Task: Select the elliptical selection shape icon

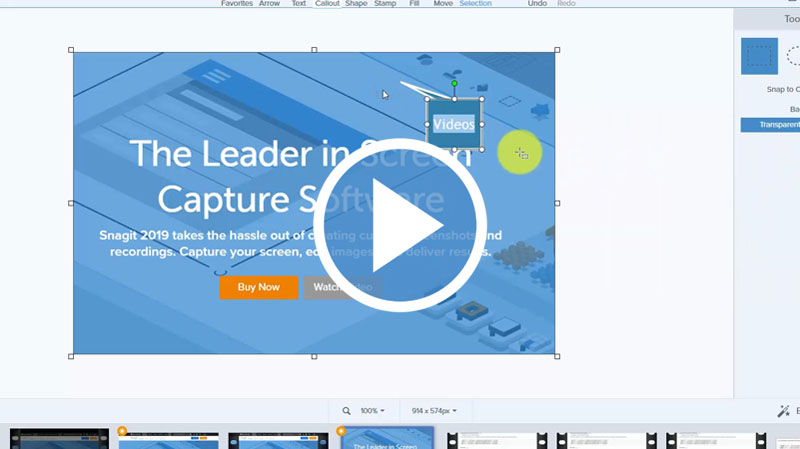Action: (x=793, y=56)
